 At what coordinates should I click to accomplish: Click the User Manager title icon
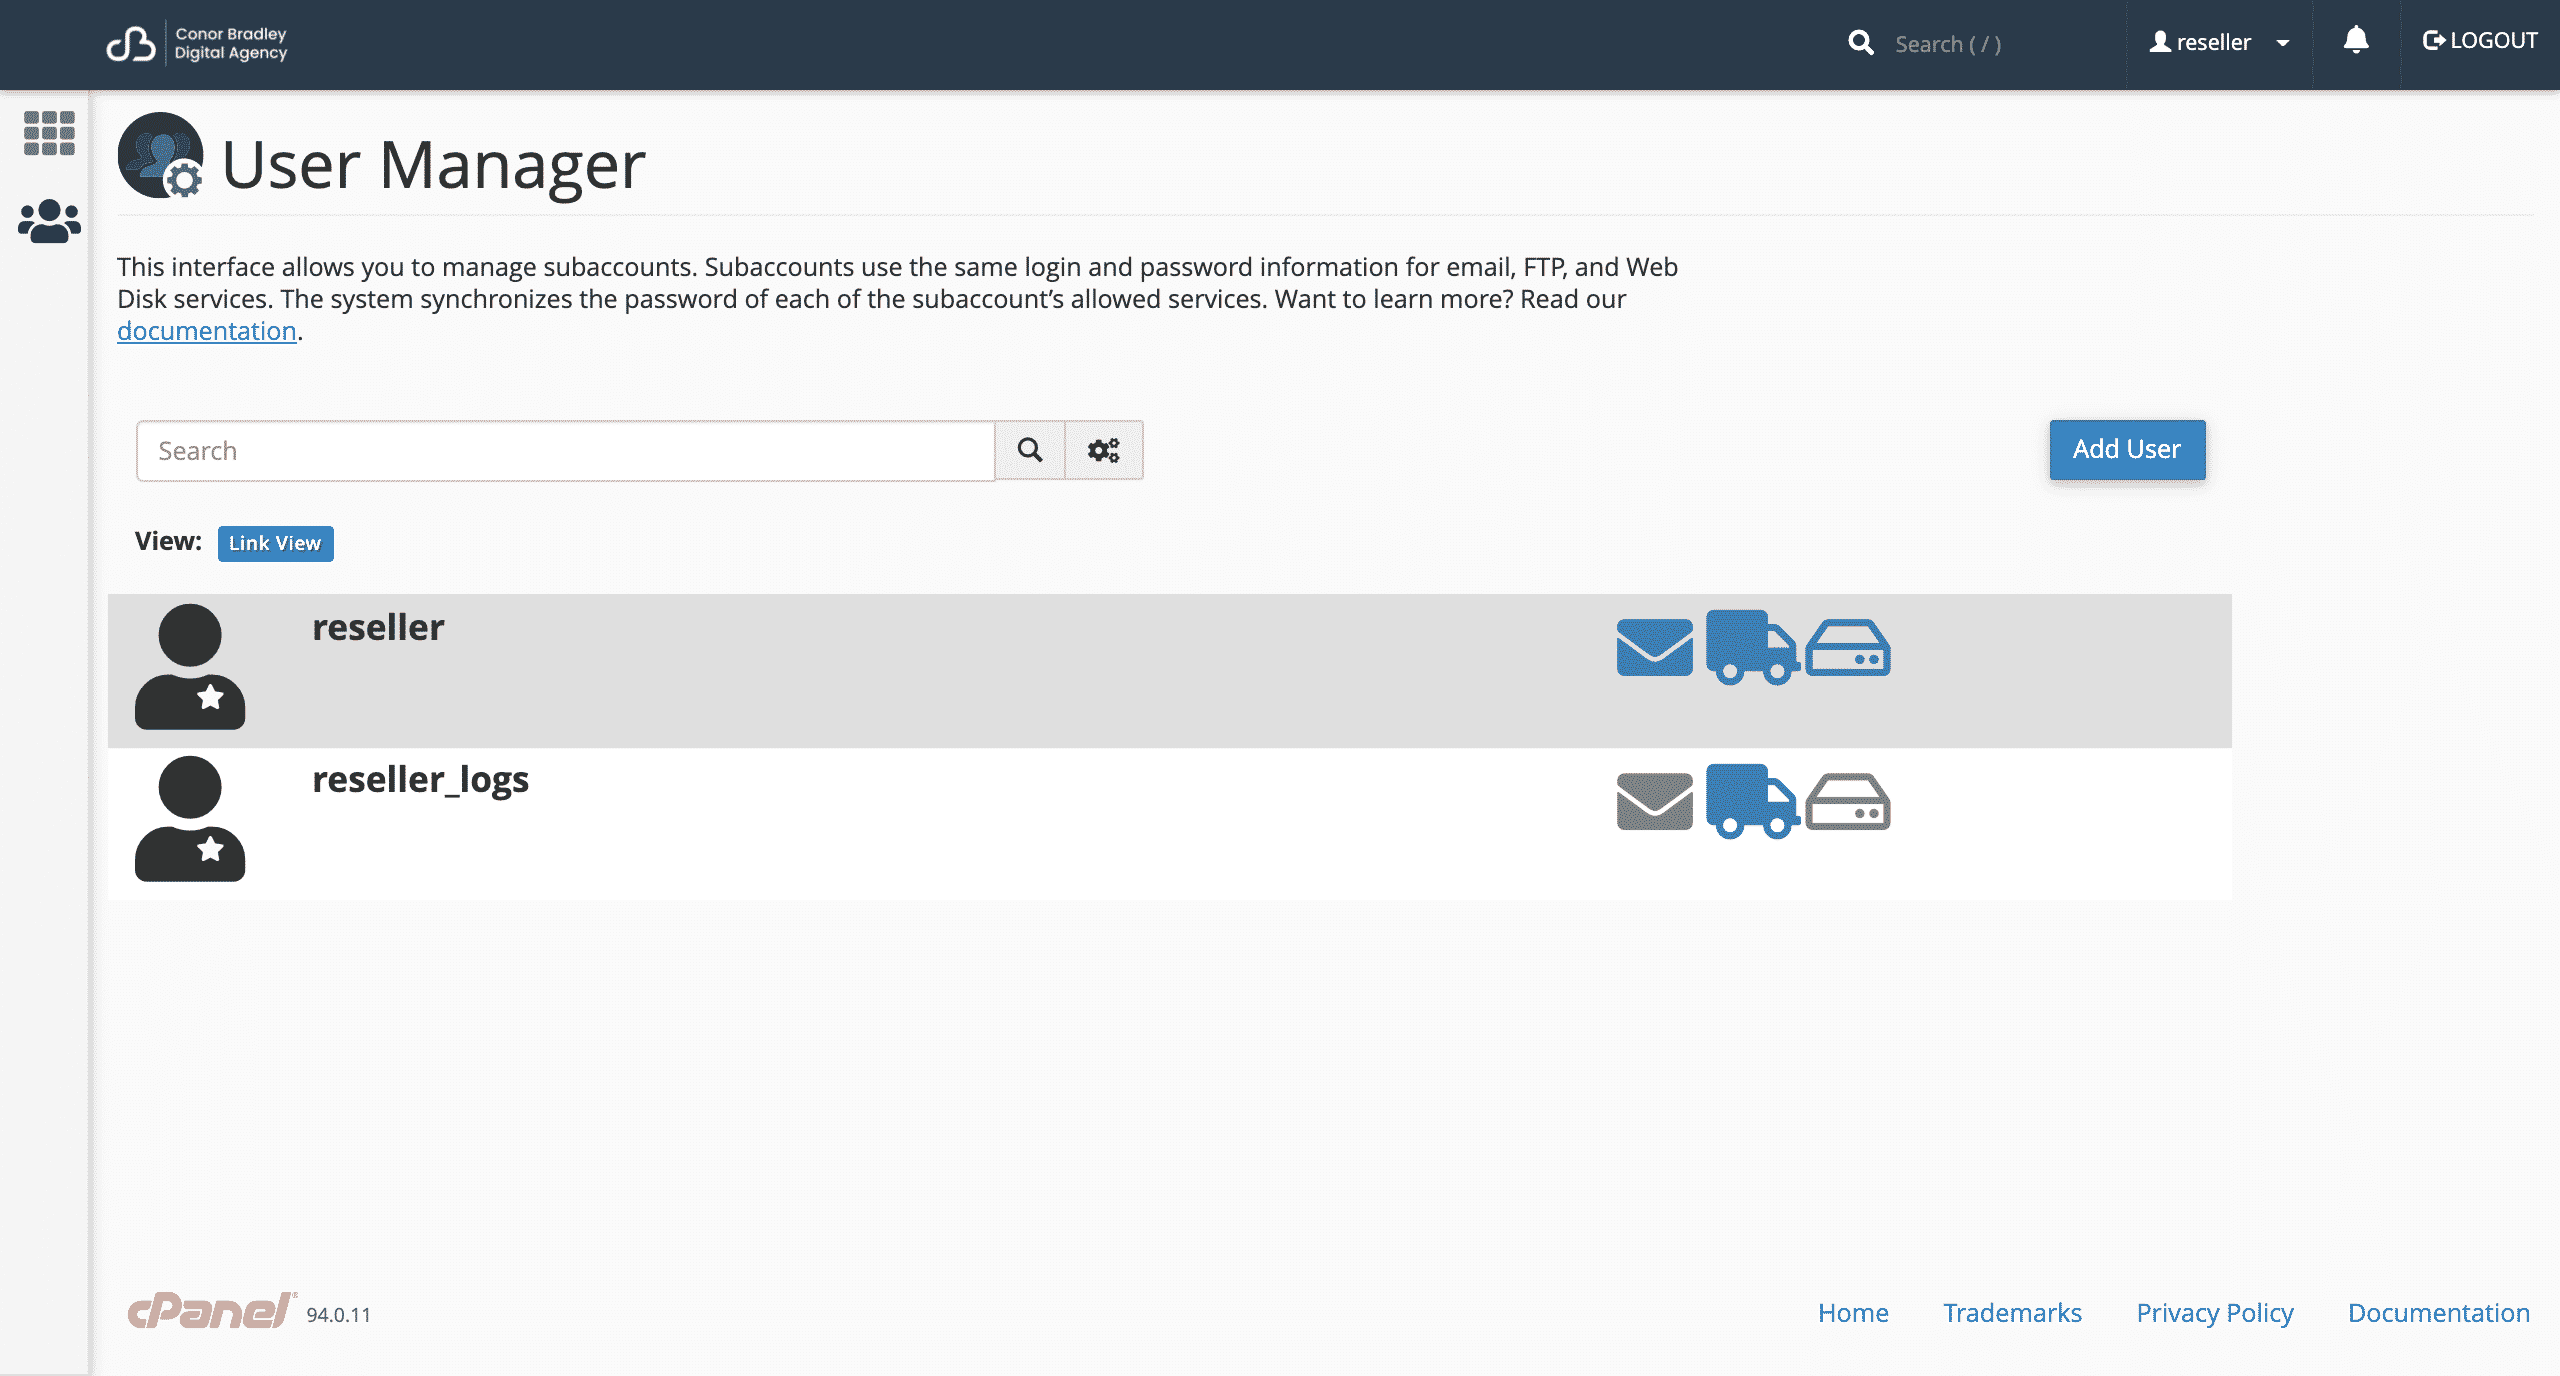coord(161,156)
